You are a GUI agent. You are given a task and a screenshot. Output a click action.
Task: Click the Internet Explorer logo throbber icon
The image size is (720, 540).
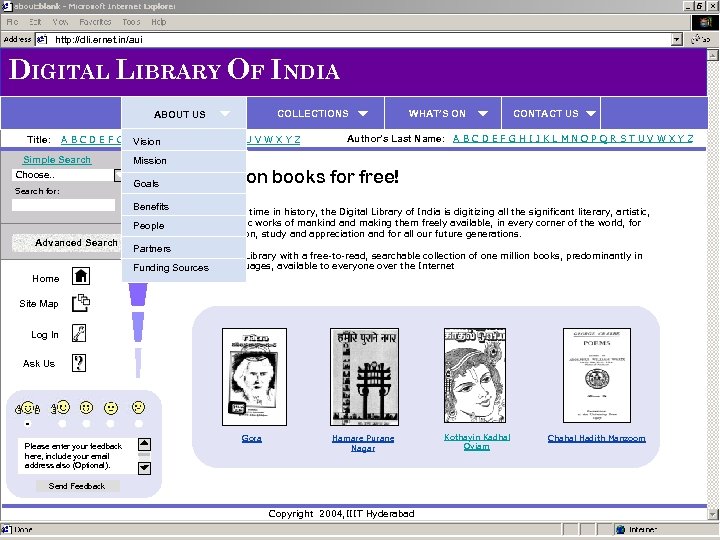[x=705, y=22]
